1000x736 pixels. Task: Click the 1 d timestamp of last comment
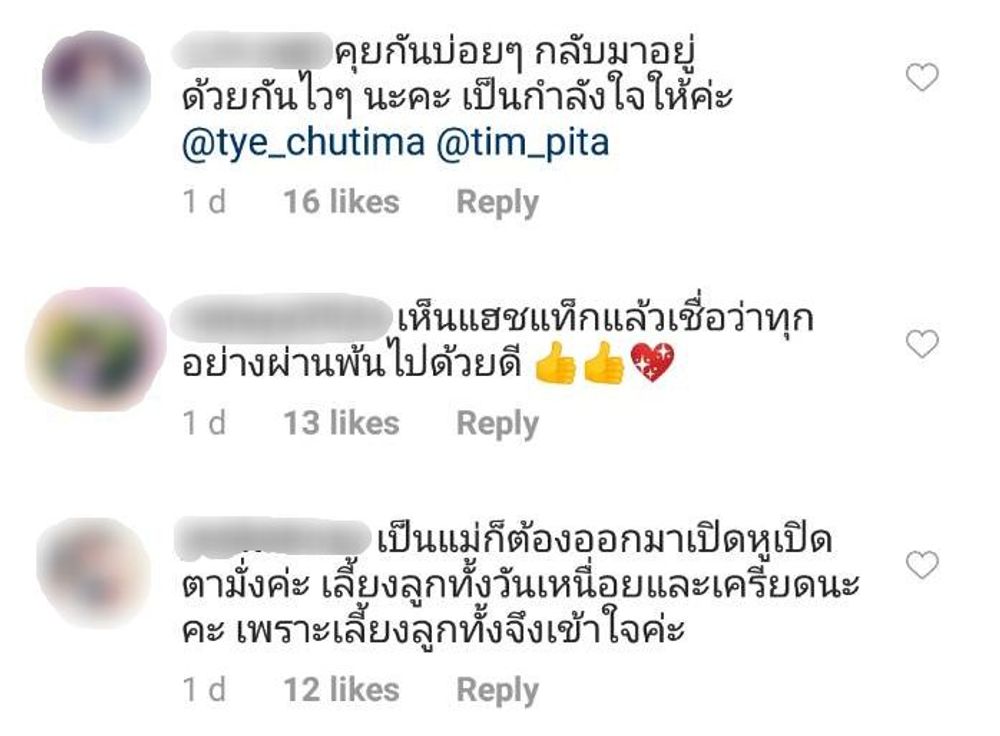[x=204, y=689]
